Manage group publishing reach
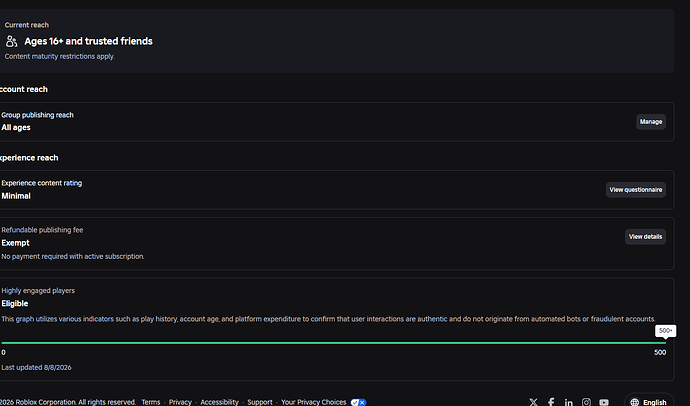This screenshot has width=690, height=406. point(651,122)
